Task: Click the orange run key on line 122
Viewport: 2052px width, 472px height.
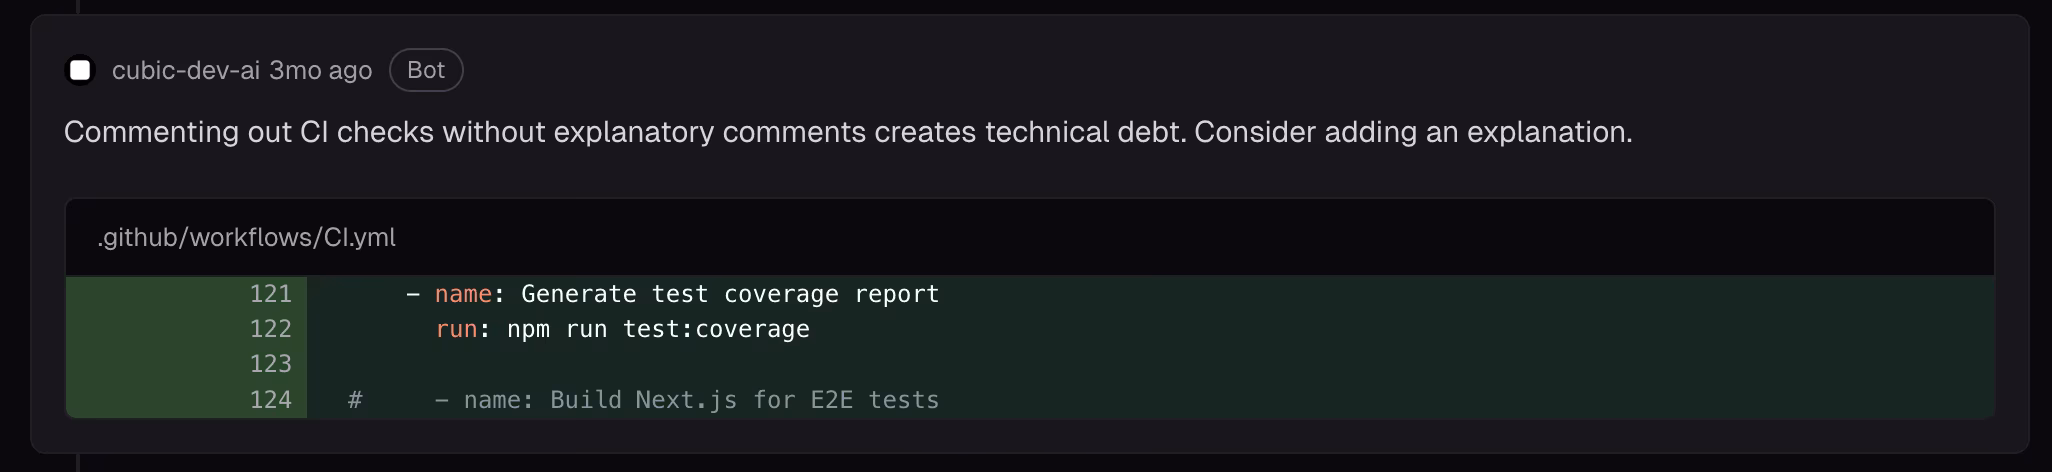Action: coord(456,329)
